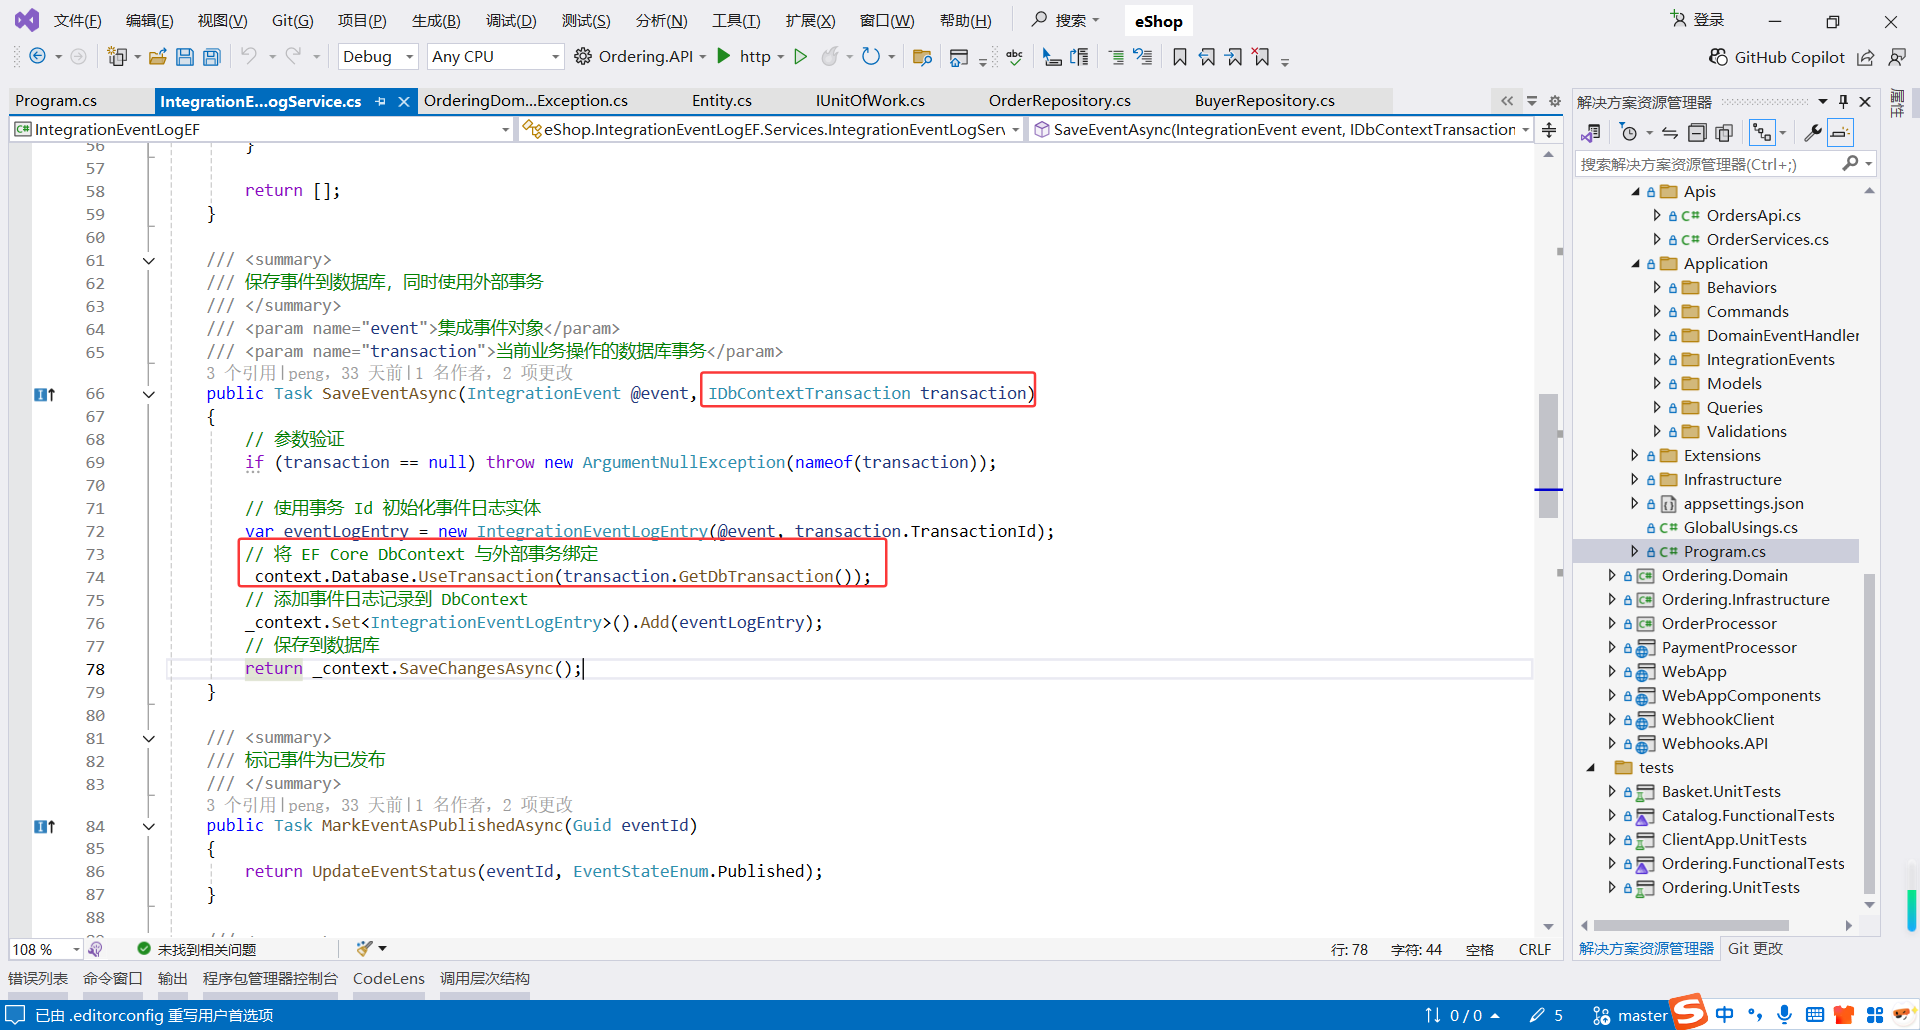Click the GitHub Copilot icon in the toolbar

coord(1717,57)
